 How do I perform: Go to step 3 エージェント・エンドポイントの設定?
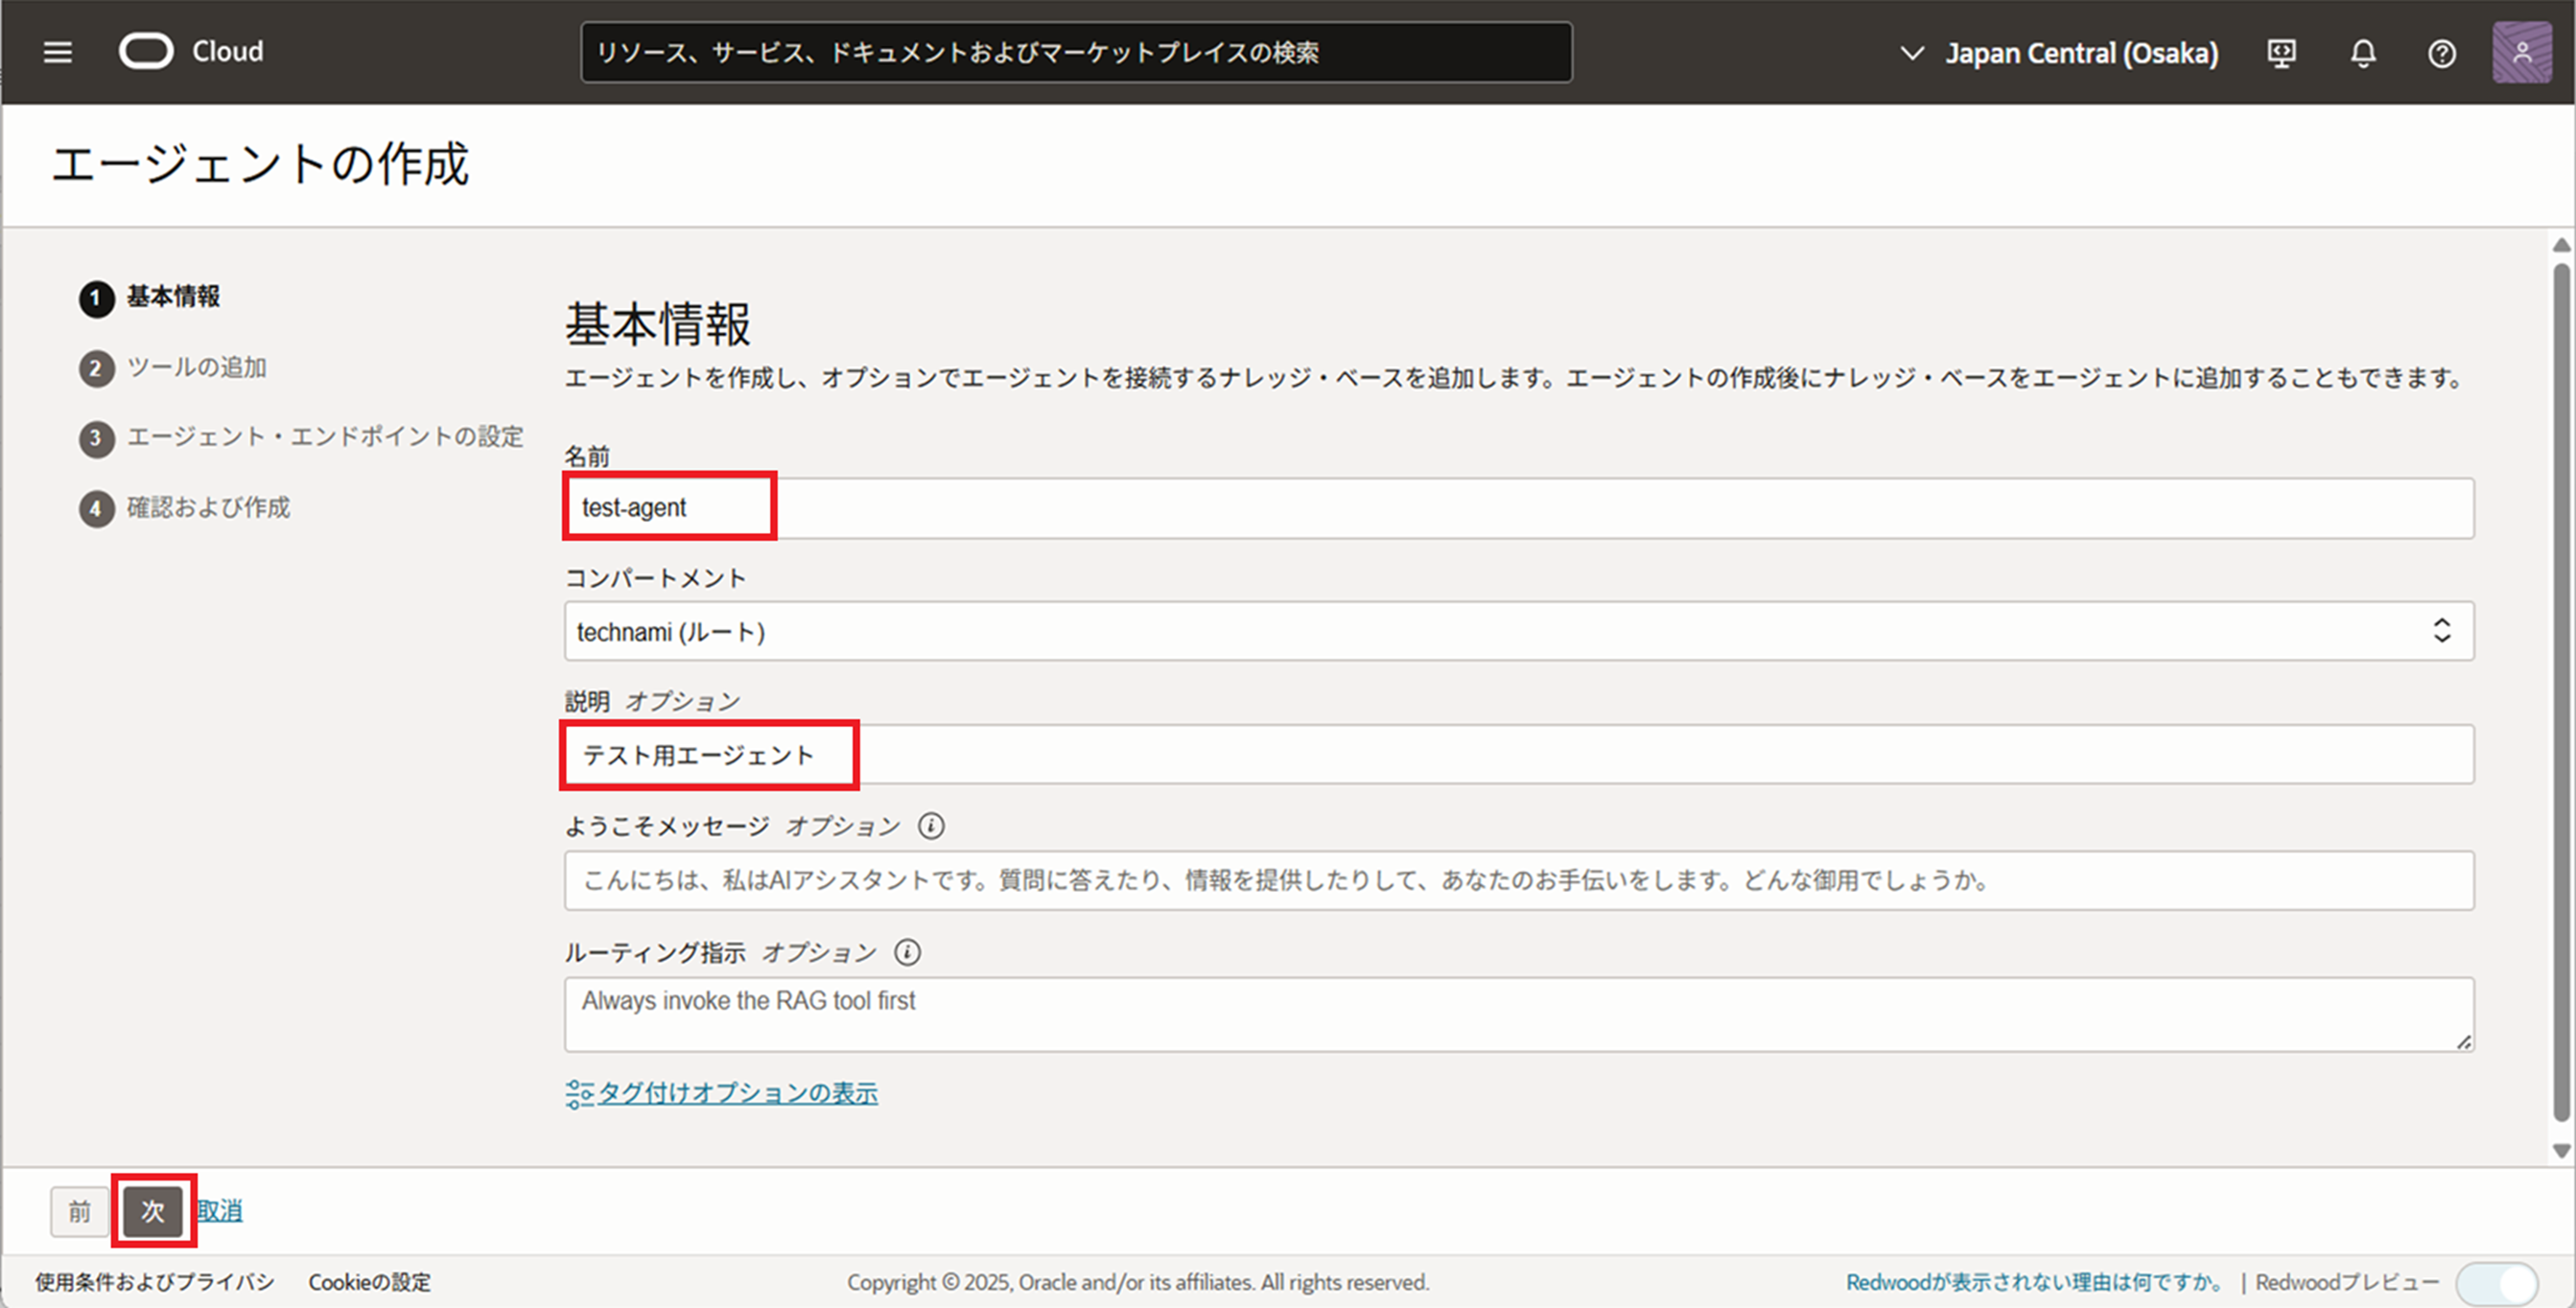click(x=301, y=437)
